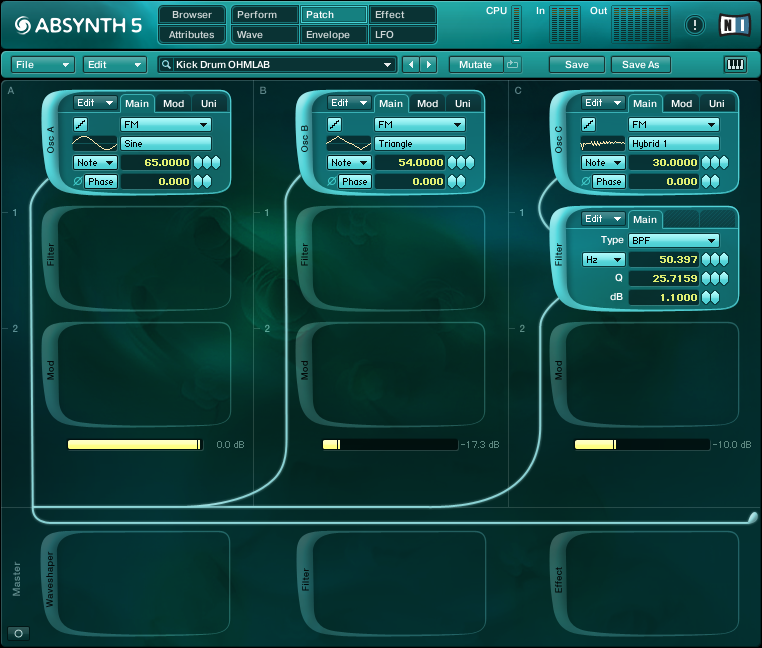
Task: Toggle Osc C Phase button
Action: 609,181
